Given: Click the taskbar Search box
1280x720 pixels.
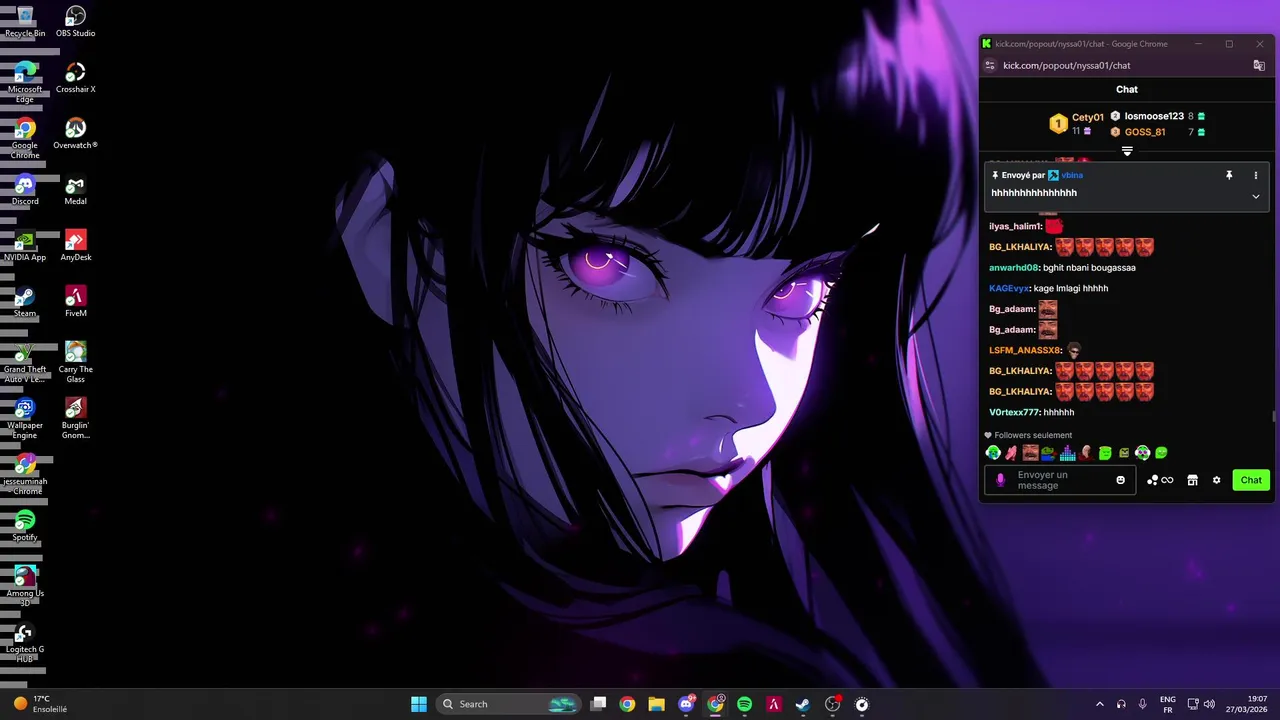Looking at the screenshot, I should pyautogui.click(x=509, y=704).
